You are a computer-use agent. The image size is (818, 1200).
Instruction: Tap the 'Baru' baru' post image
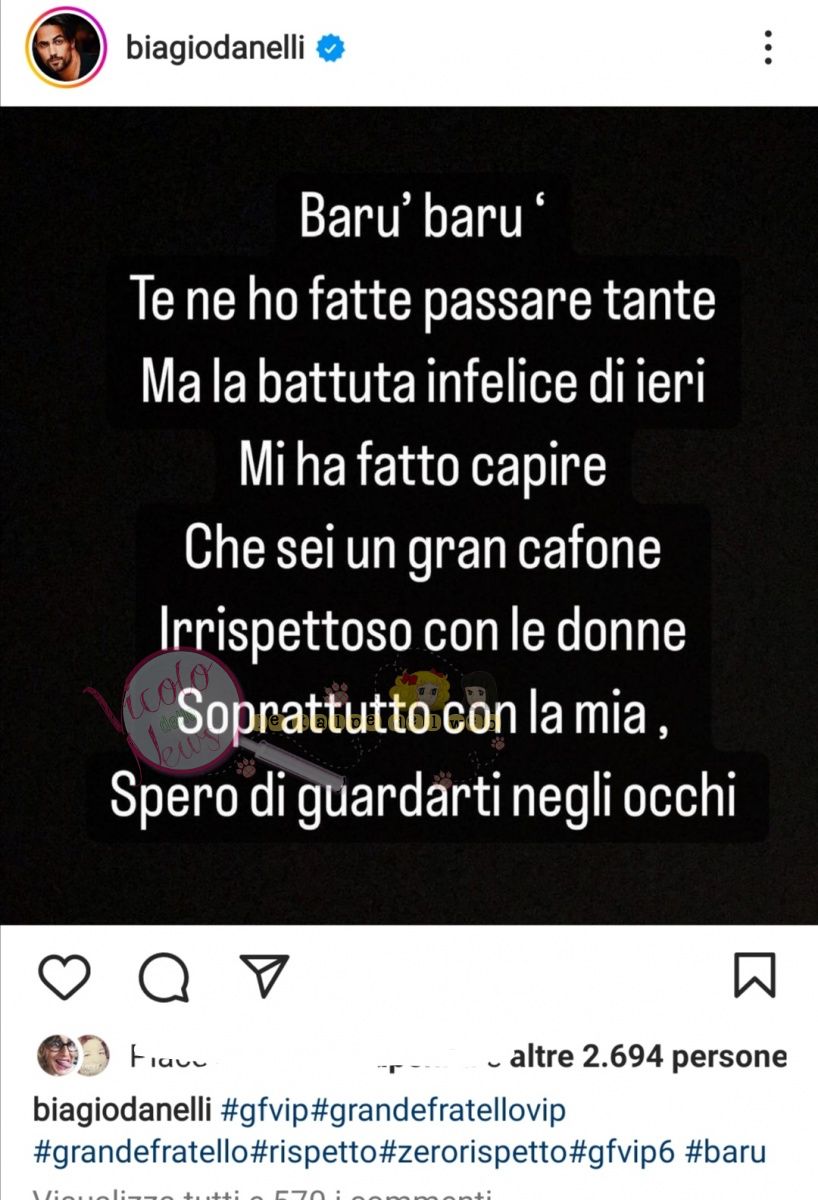pos(409,515)
